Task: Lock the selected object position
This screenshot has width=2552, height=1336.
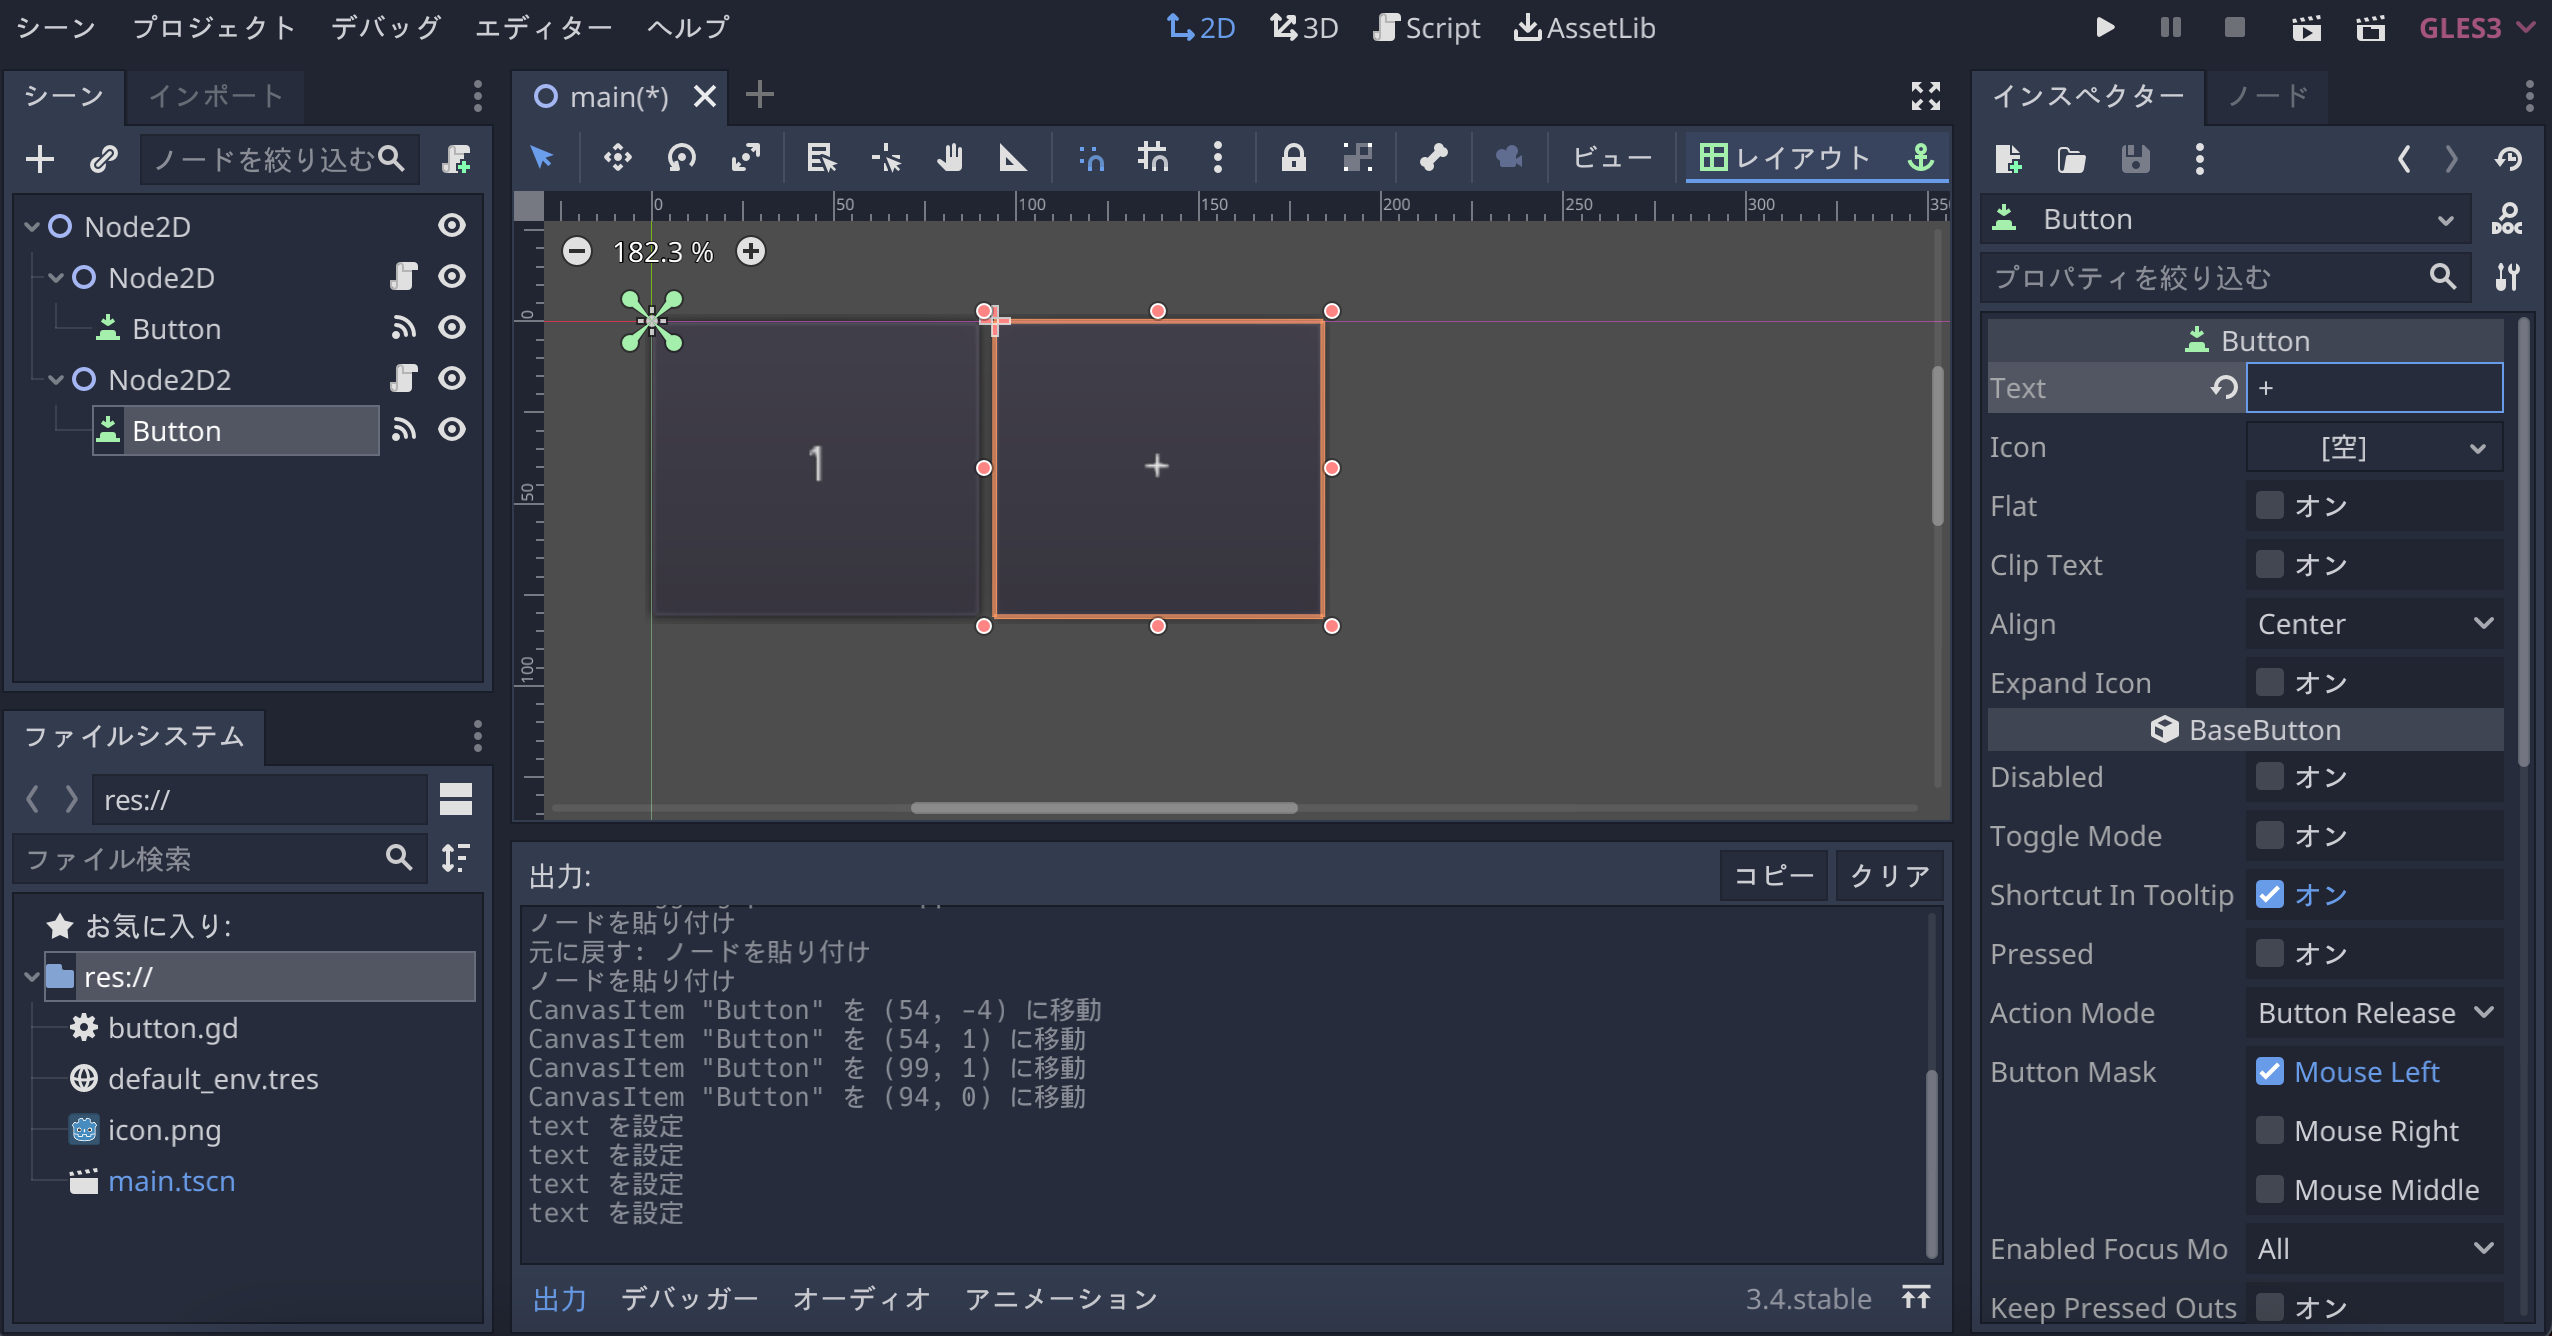Action: (x=1293, y=158)
